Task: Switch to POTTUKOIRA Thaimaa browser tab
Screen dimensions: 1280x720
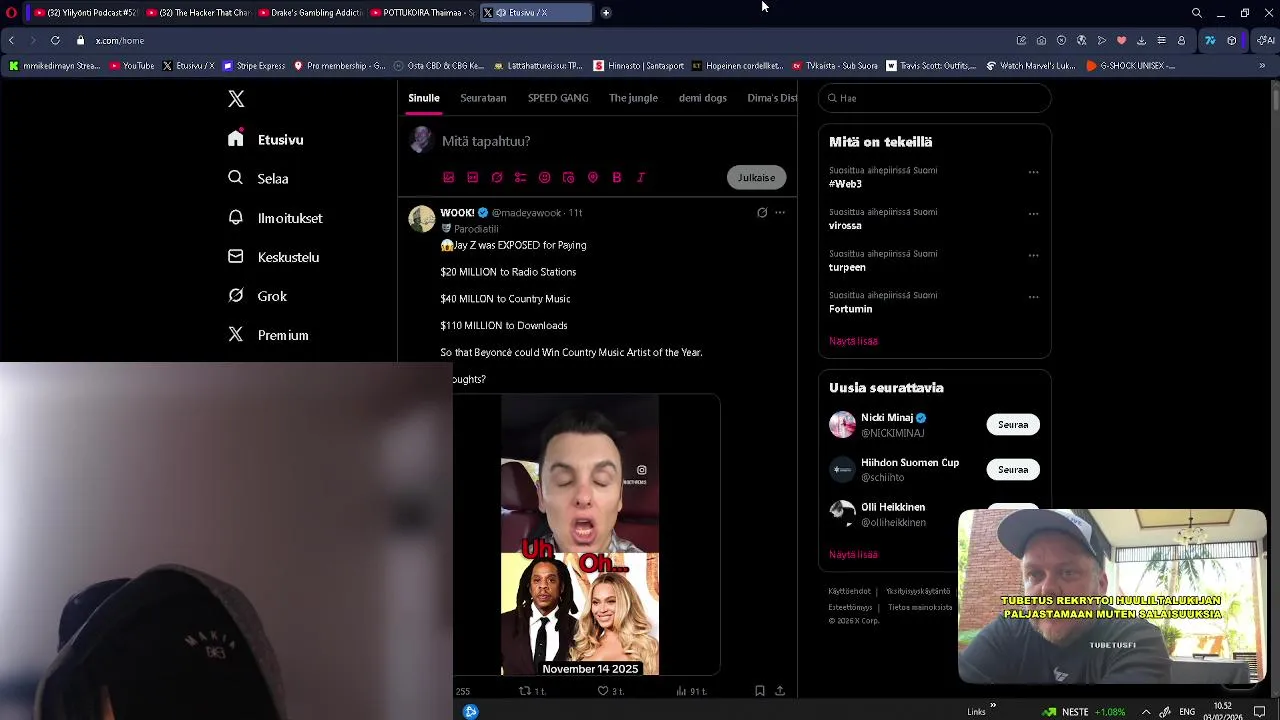Action: (420, 13)
